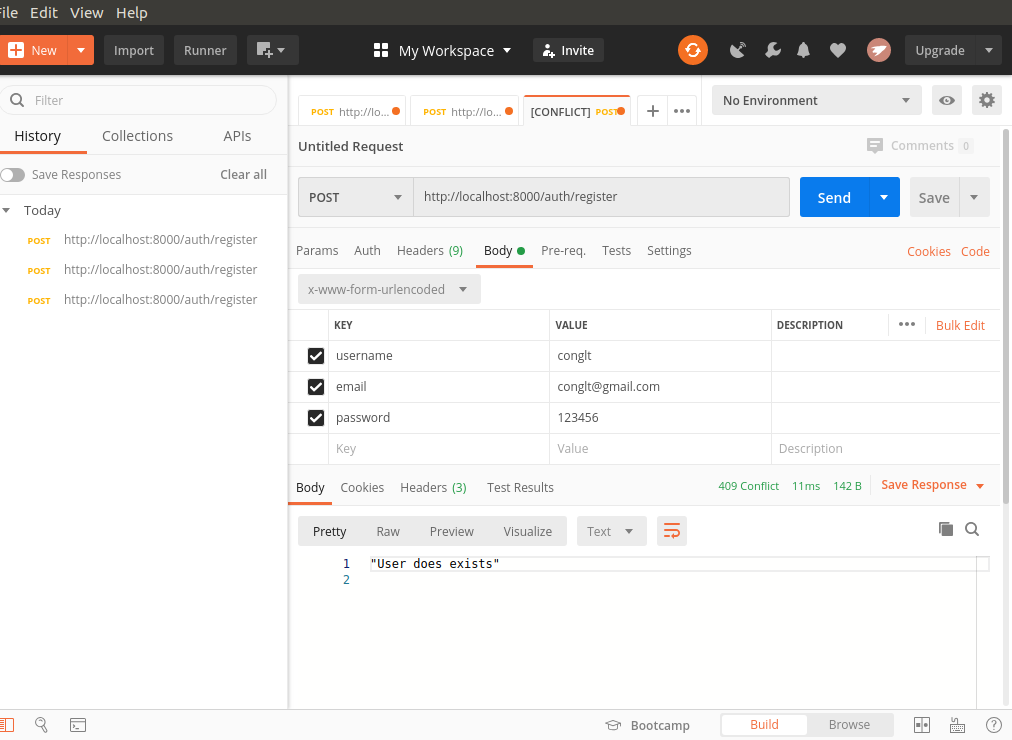Viewport: 1012px width, 740px height.
Task: Uncheck the username parameter checkbox
Action: pos(316,356)
